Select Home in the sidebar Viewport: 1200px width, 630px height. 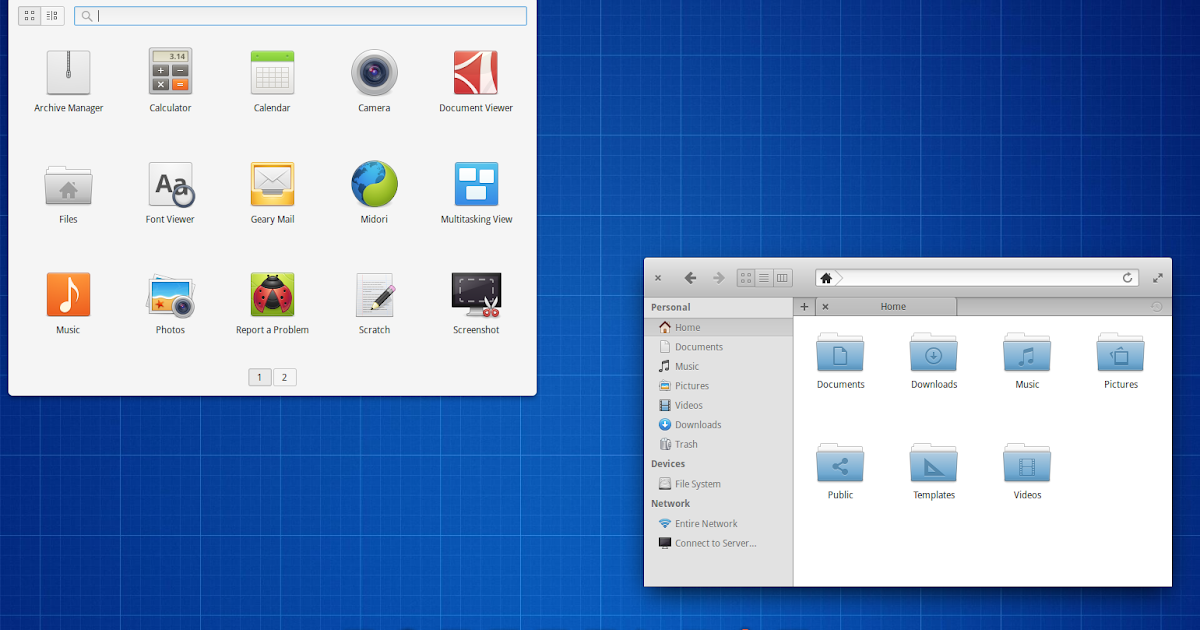point(718,327)
